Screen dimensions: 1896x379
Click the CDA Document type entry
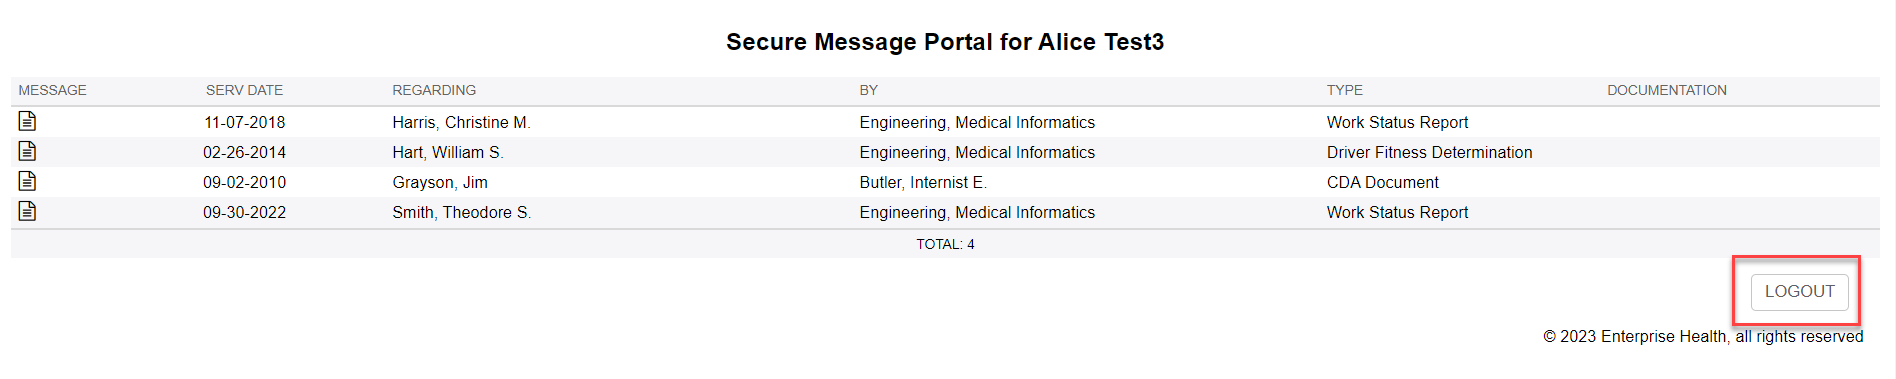pyautogui.click(x=1382, y=182)
